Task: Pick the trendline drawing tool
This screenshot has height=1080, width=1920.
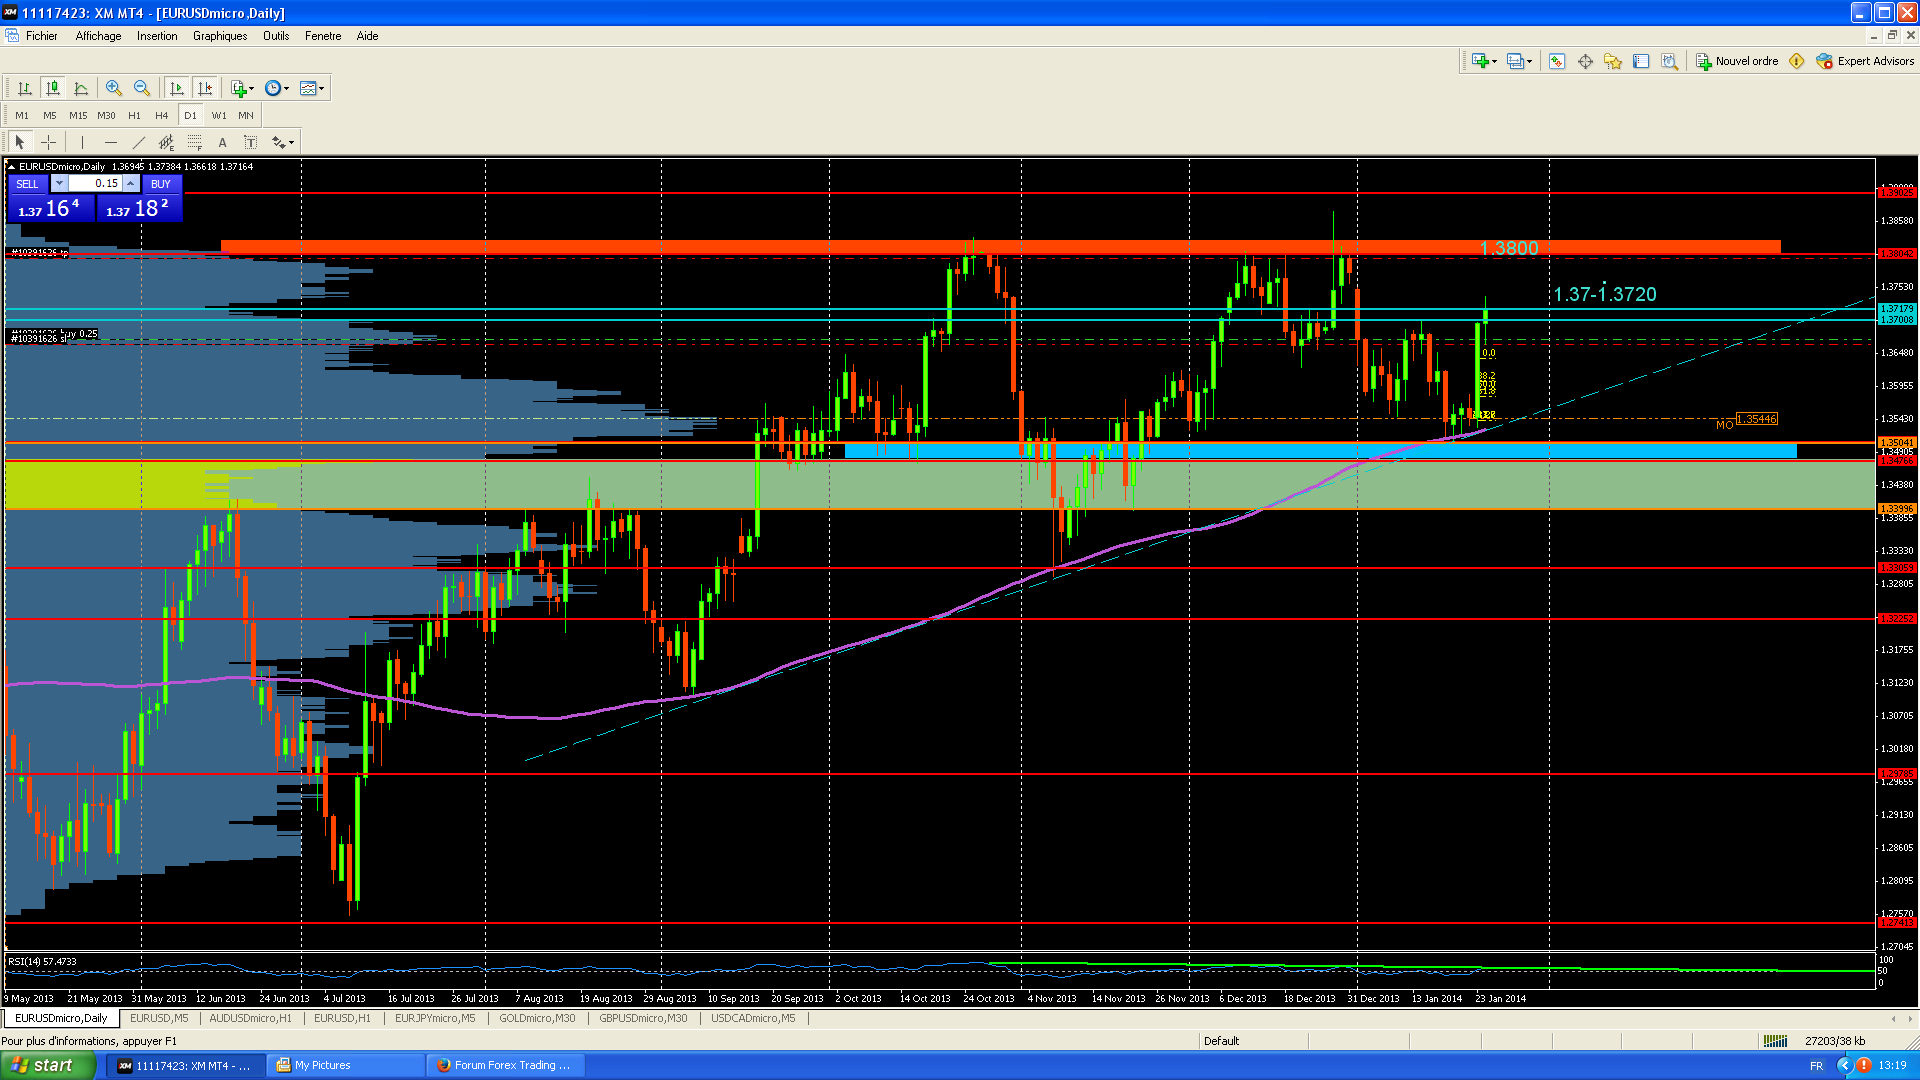Action: coord(139,142)
